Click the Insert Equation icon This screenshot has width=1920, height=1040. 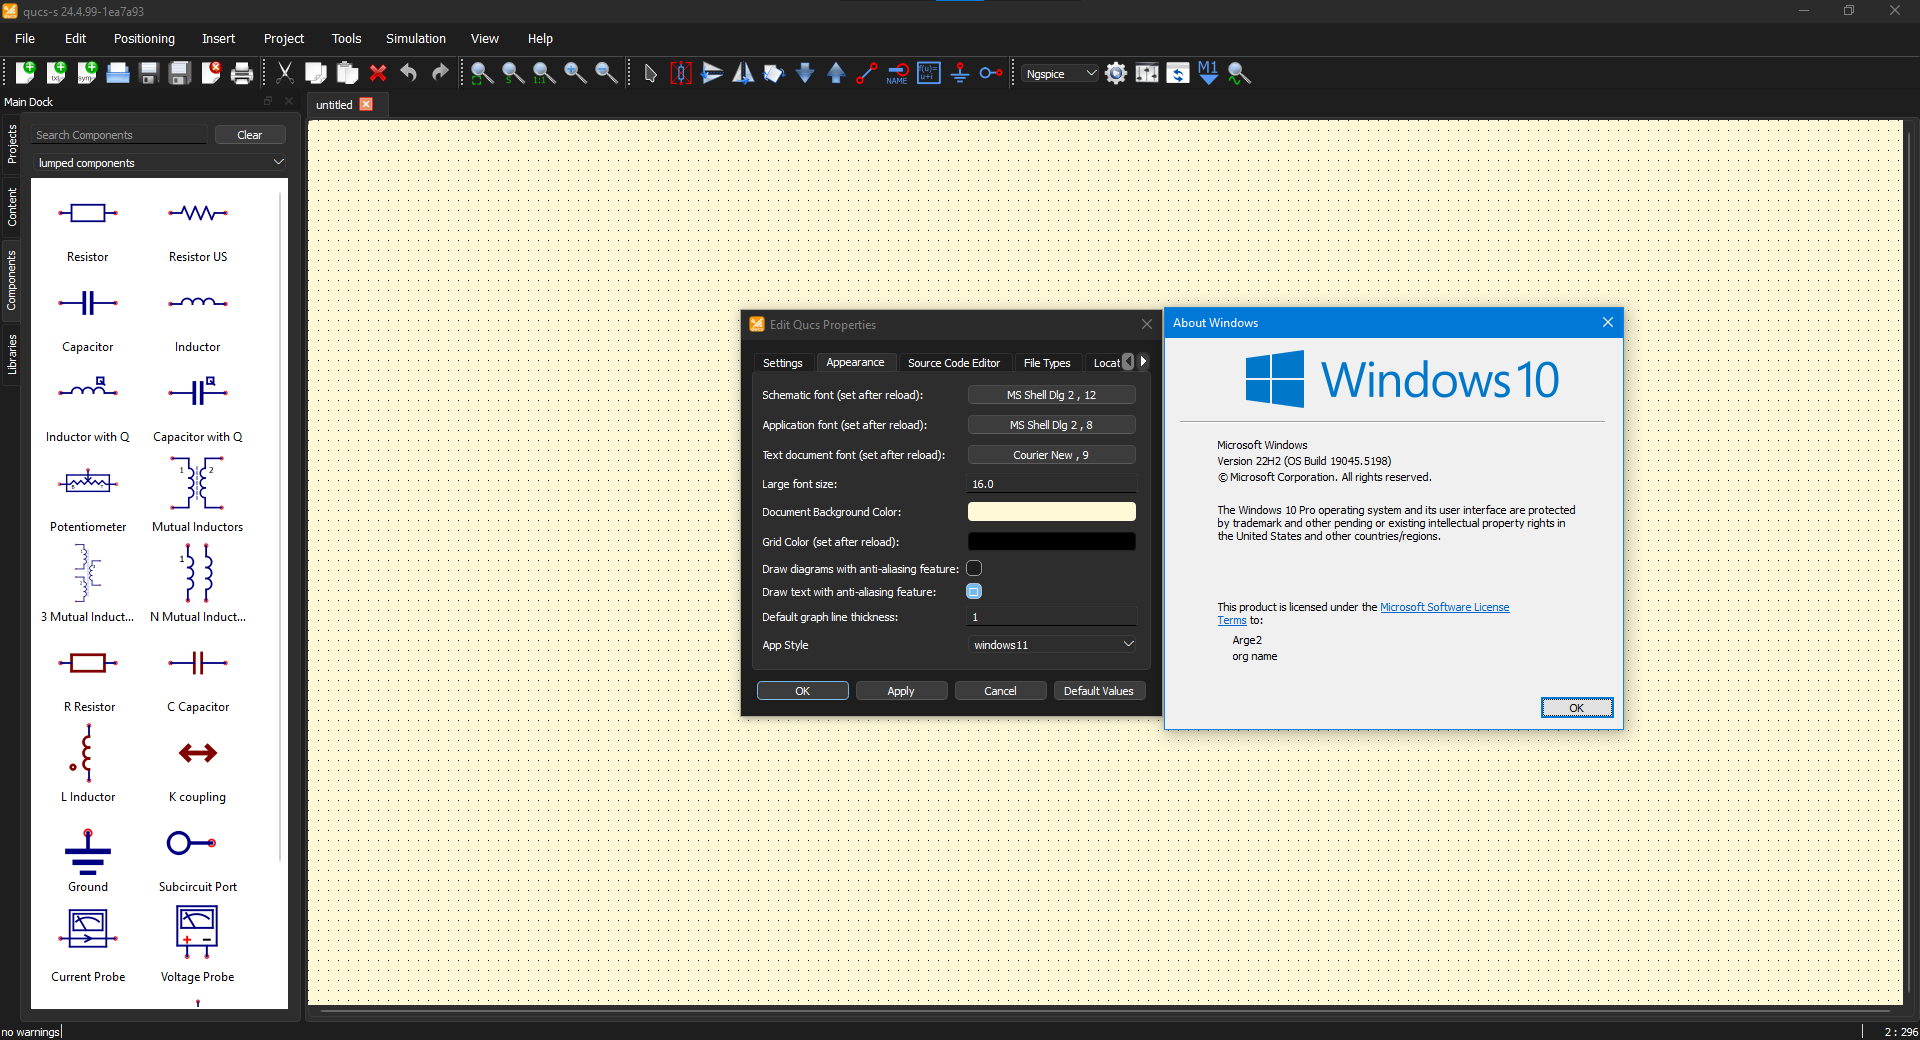(x=929, y=73)
